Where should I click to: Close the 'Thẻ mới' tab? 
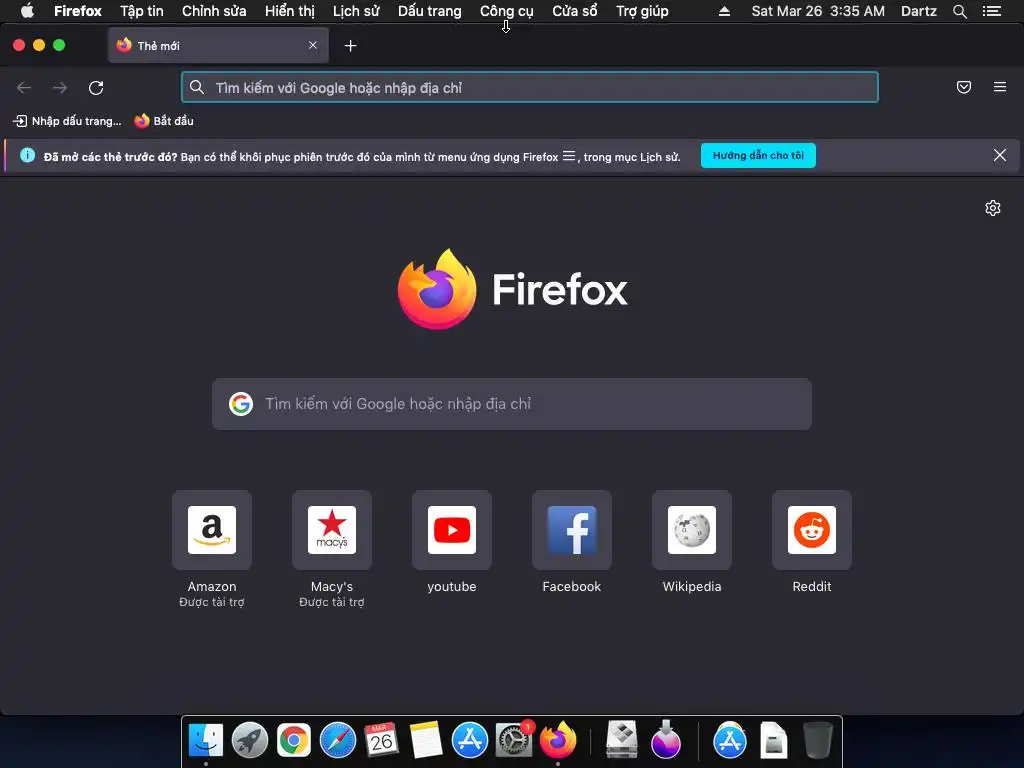313,45
